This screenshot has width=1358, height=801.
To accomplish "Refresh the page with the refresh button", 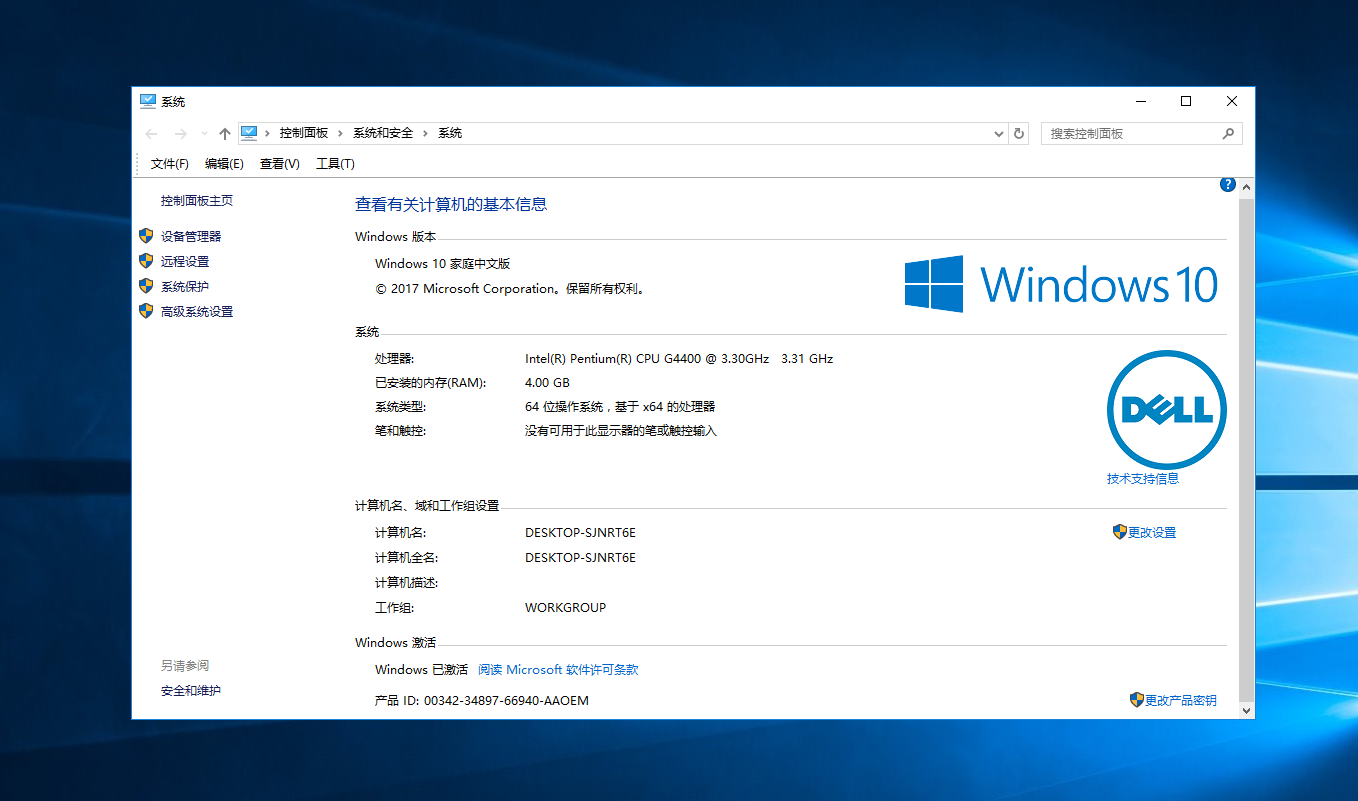I will coord(1019,133).
